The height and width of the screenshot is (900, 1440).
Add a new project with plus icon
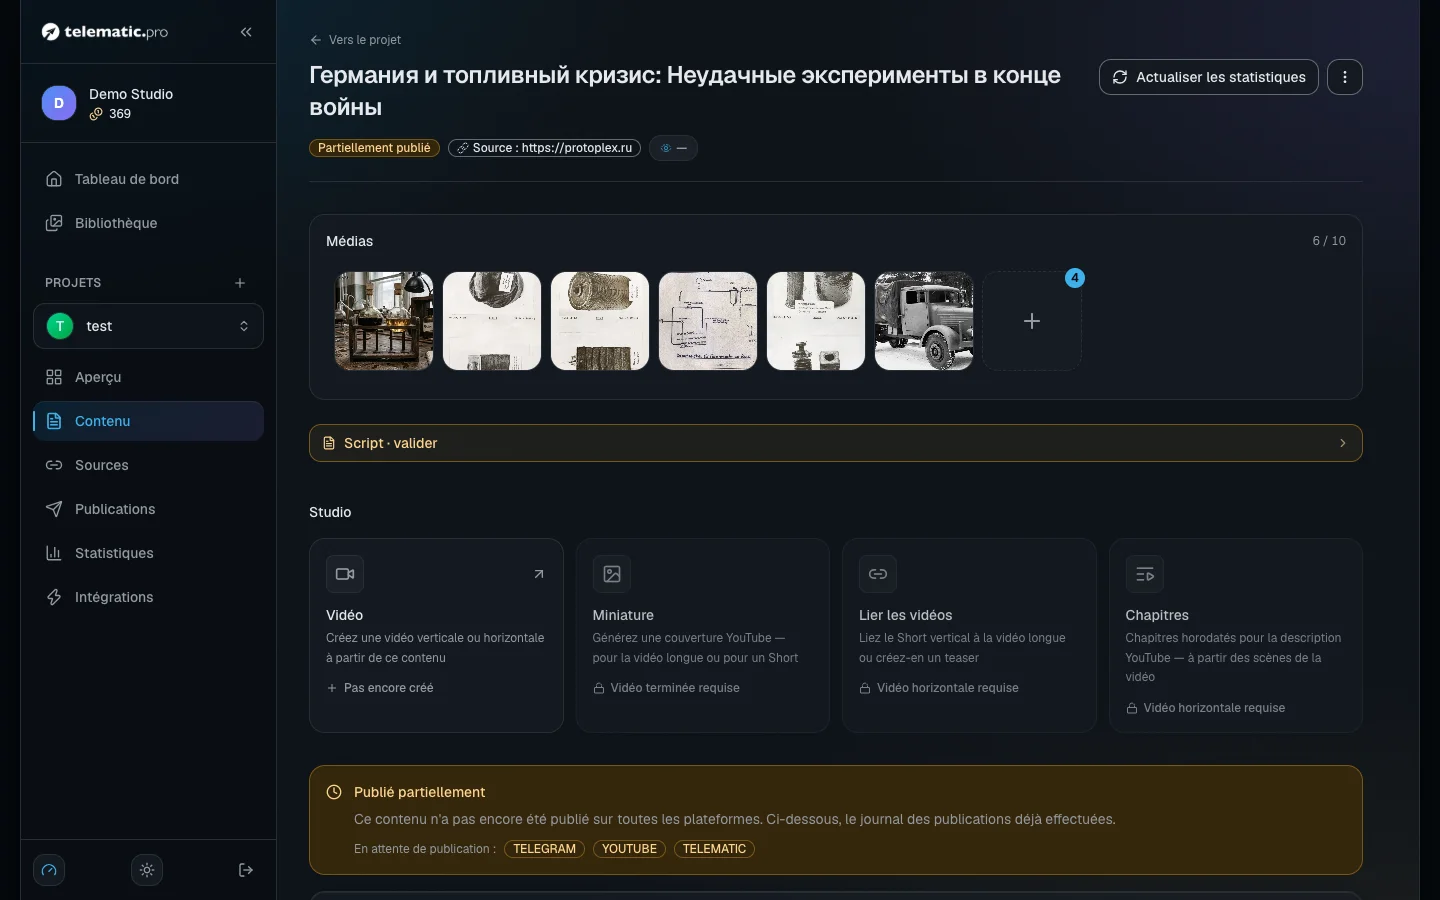click(240, 283)
